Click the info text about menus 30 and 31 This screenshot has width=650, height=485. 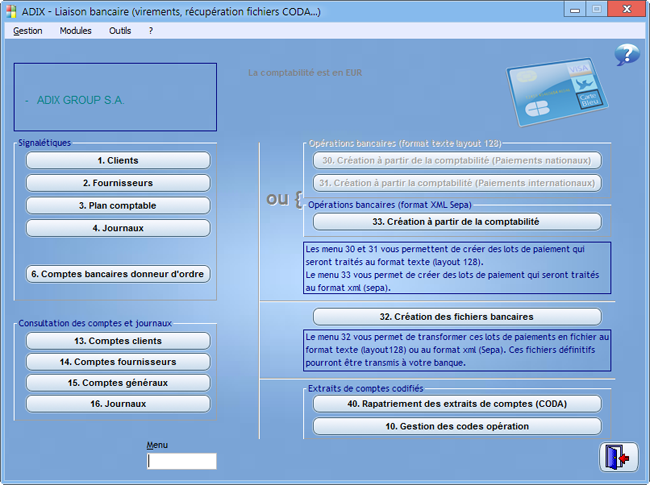coord(457,268)
